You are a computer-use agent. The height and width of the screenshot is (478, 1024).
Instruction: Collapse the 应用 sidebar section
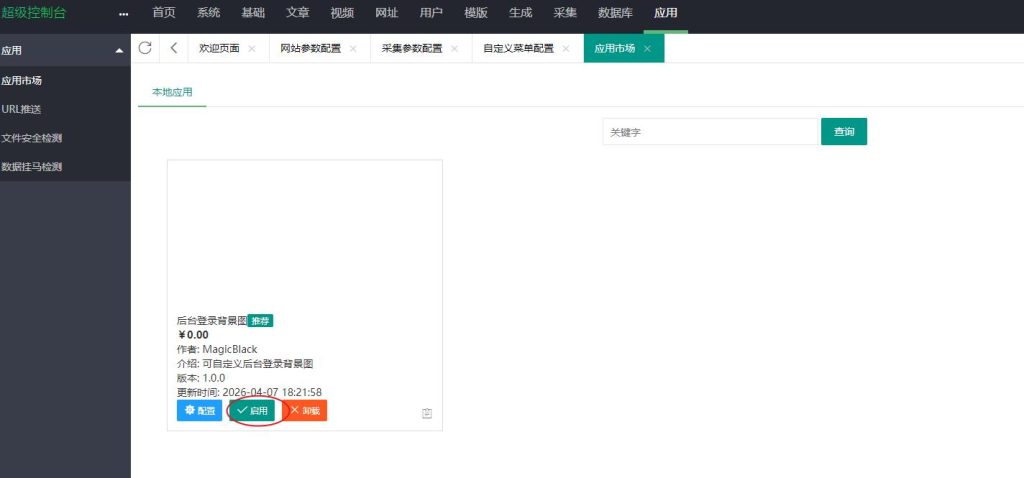click(x=119, y=51)
